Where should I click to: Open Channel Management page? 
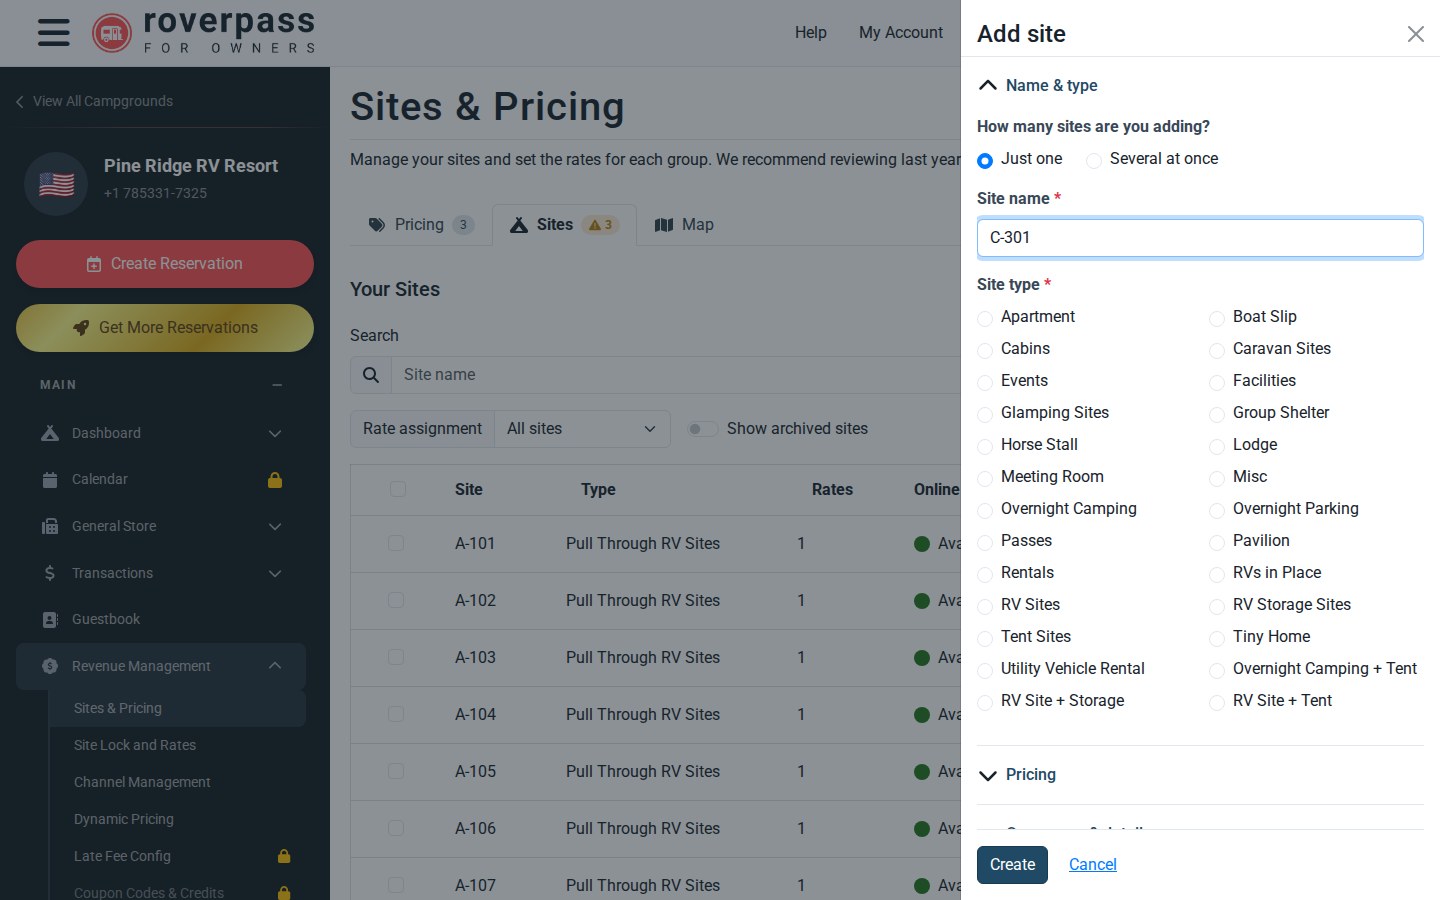click(x=142, y=782)
